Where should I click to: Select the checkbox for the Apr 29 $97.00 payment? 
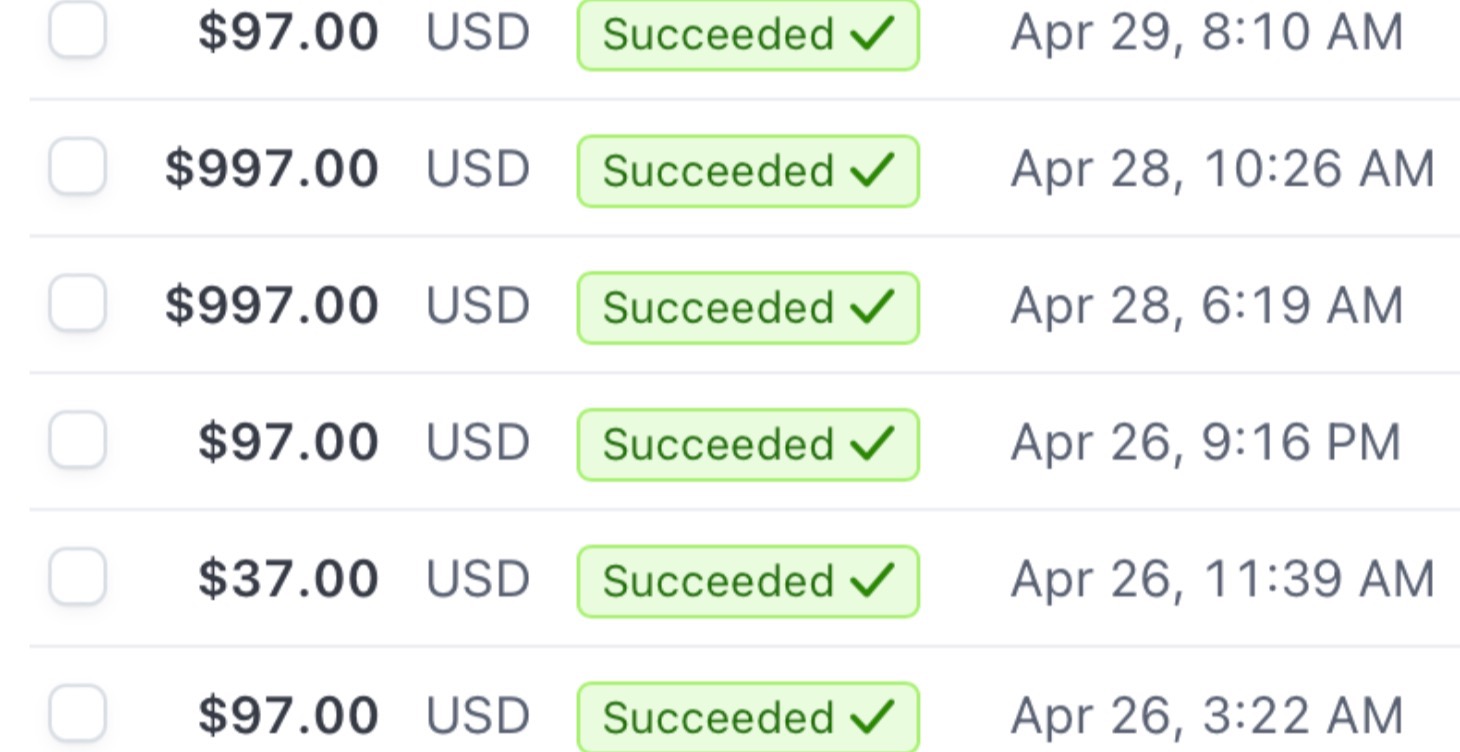(x=77, y=30)
